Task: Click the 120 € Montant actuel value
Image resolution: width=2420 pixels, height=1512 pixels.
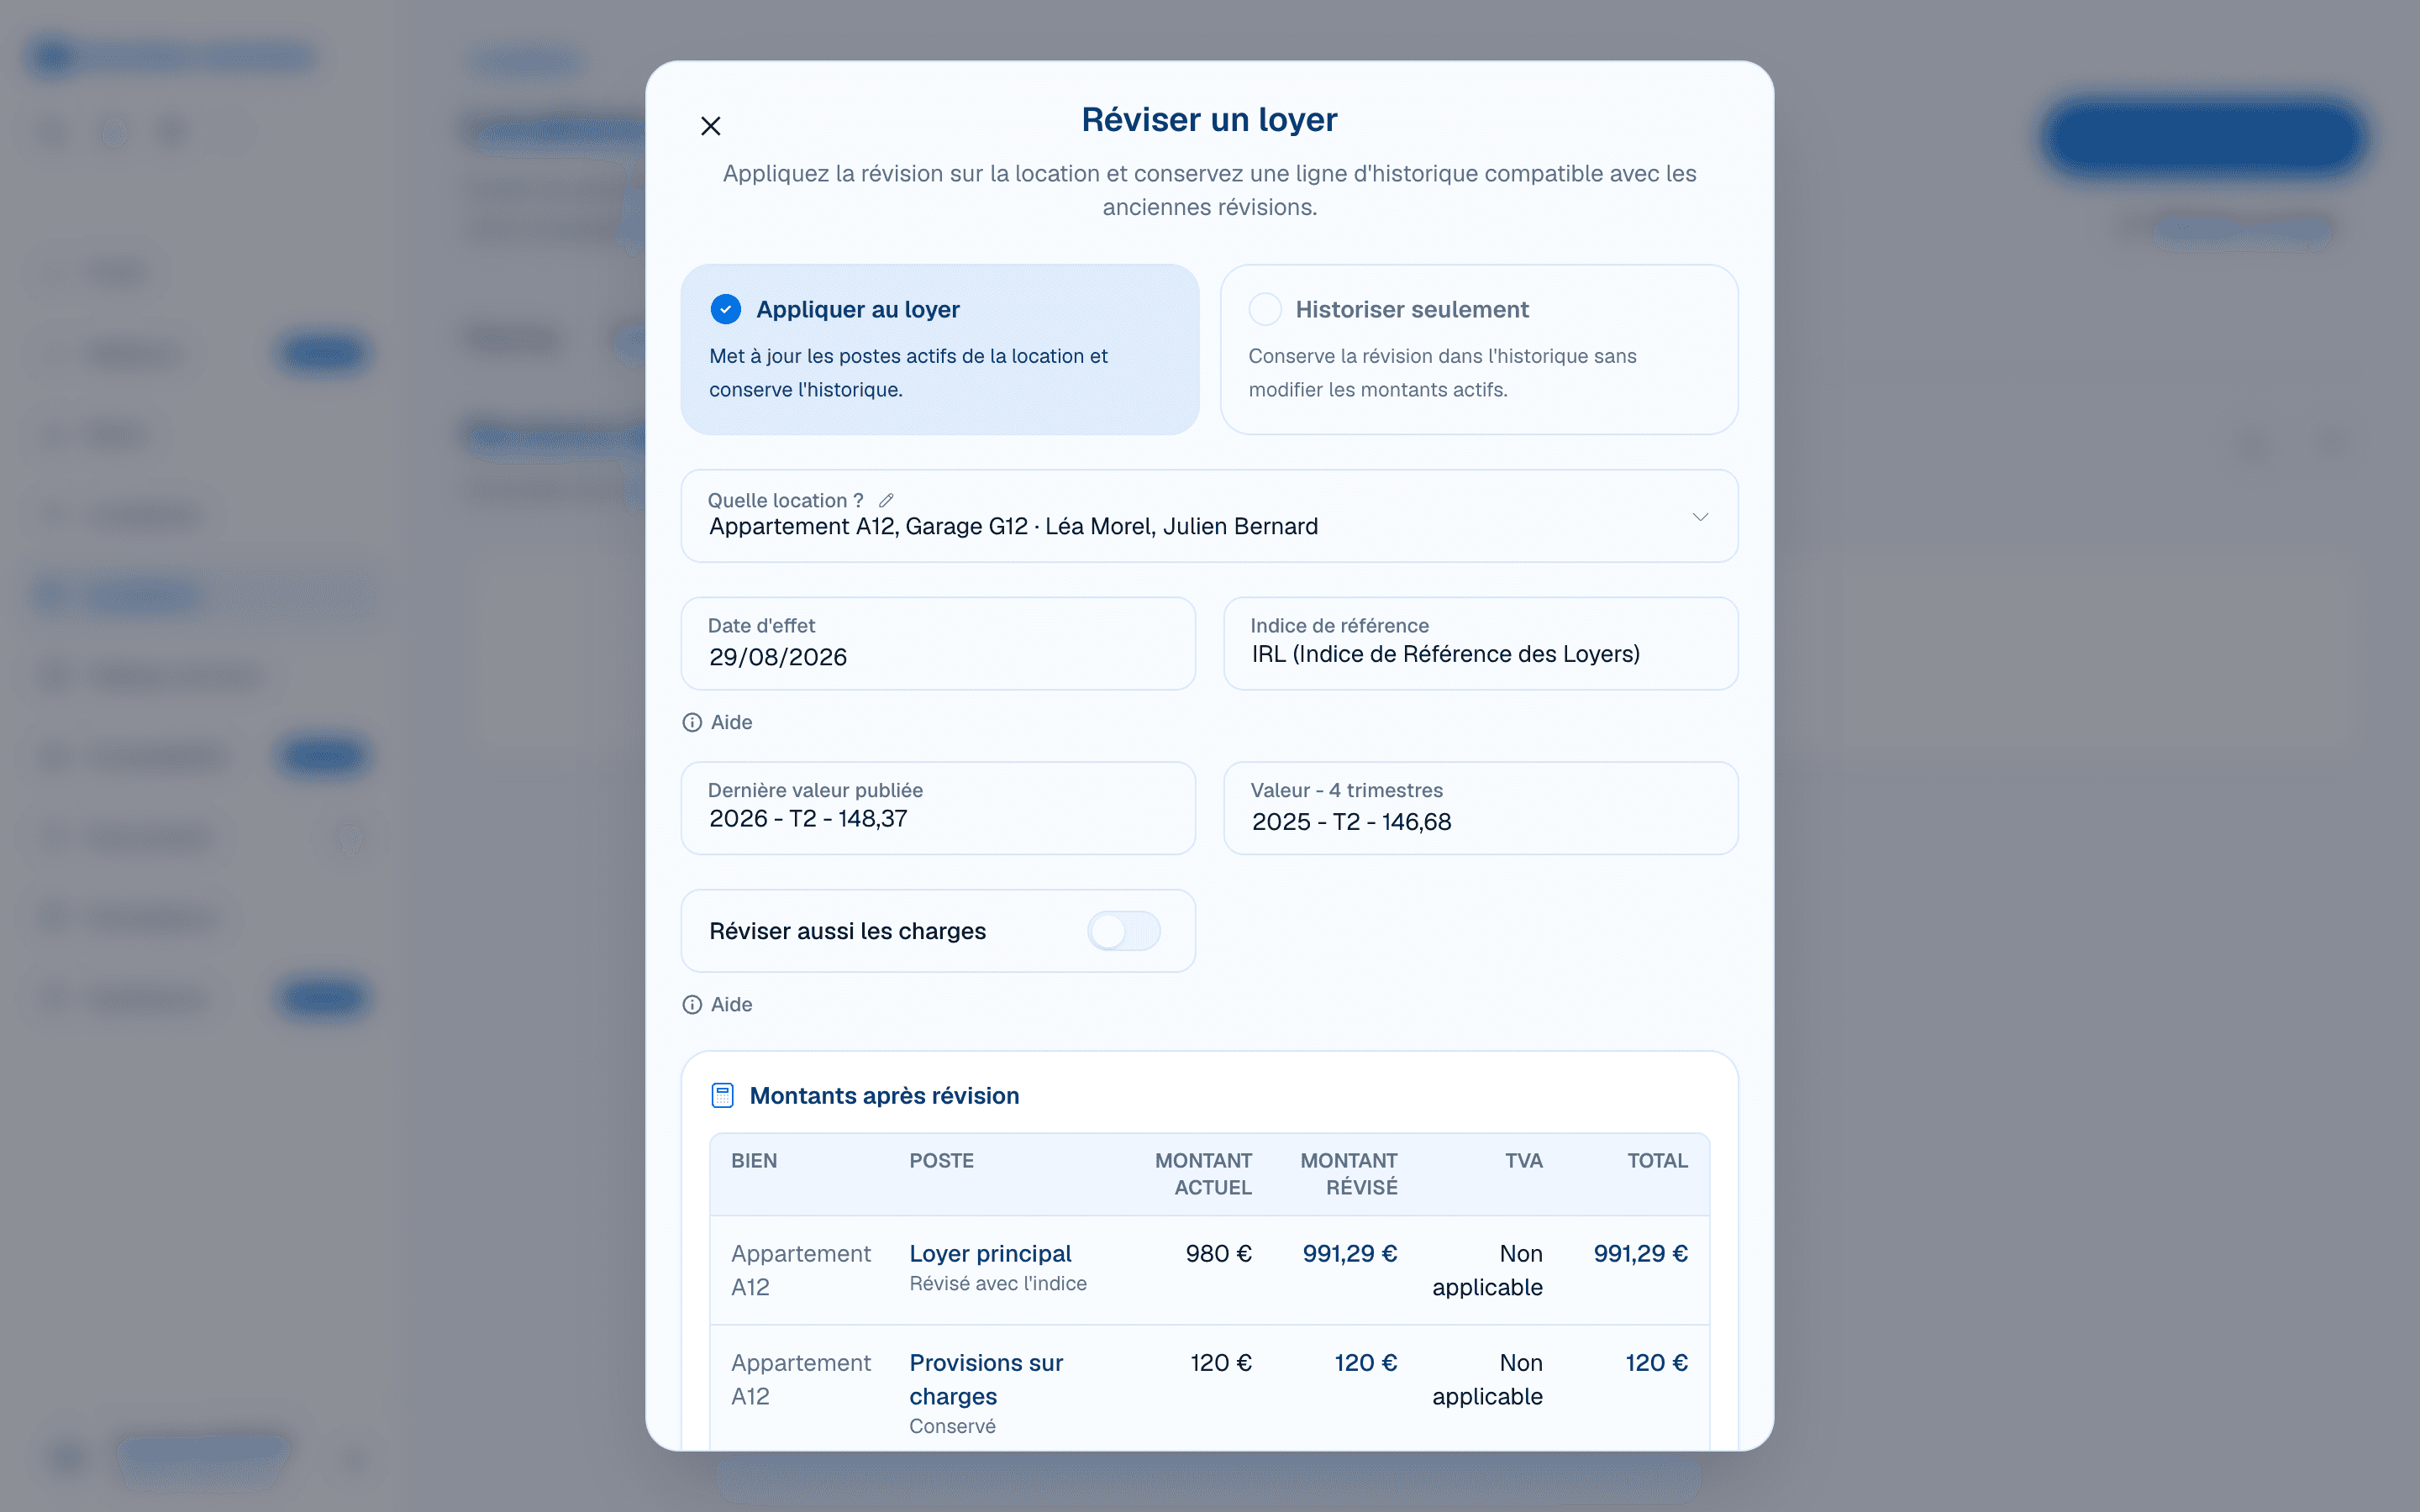Action: coord(1221,1363)
